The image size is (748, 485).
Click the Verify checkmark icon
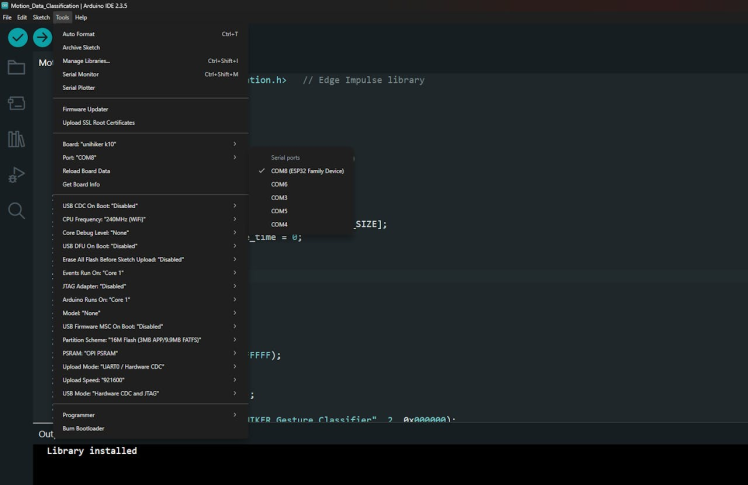18,37
